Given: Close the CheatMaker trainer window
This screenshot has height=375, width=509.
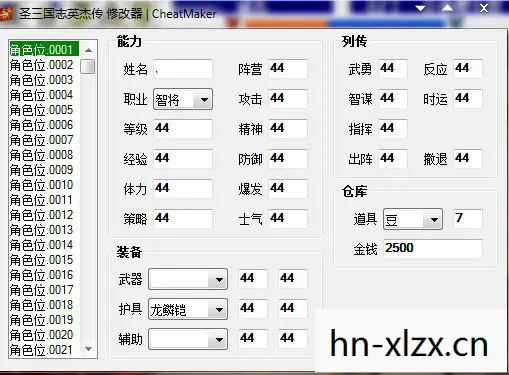Looking at the screenshot, I should (x=484, y=8).
